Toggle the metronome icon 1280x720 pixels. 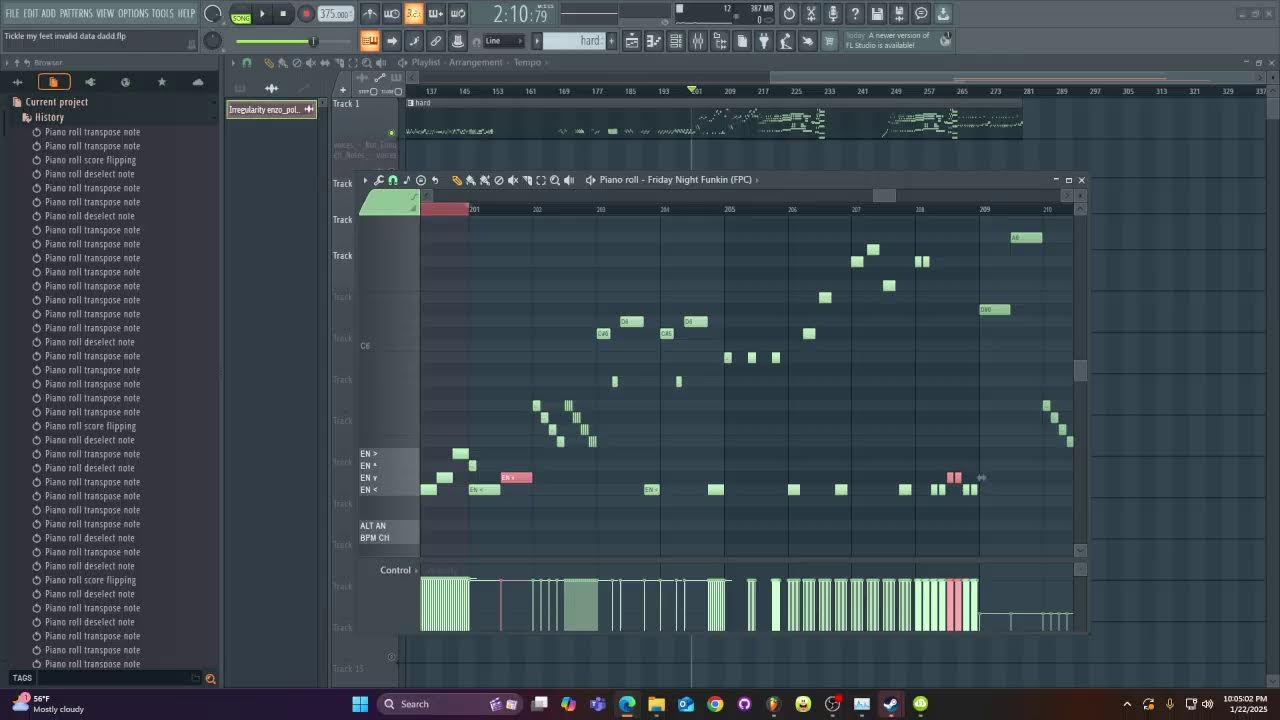370,14
